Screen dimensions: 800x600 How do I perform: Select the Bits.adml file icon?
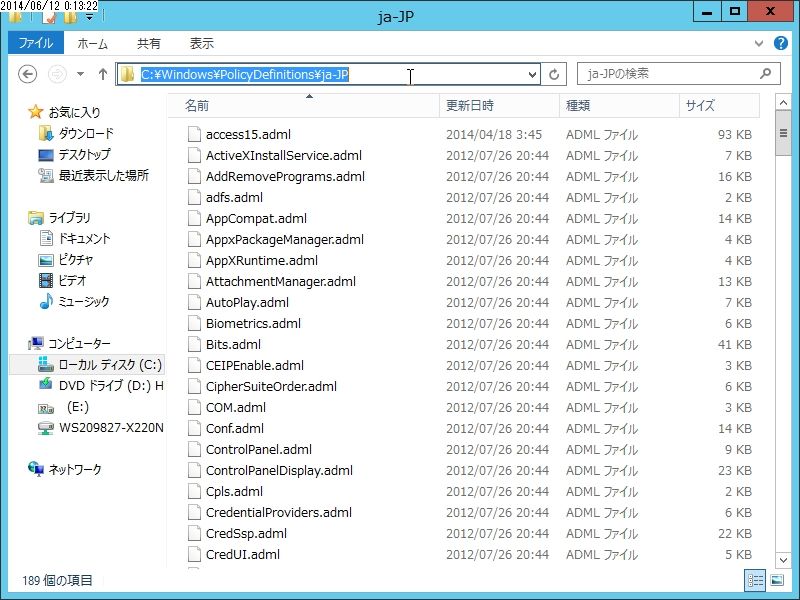click(194, 344)
